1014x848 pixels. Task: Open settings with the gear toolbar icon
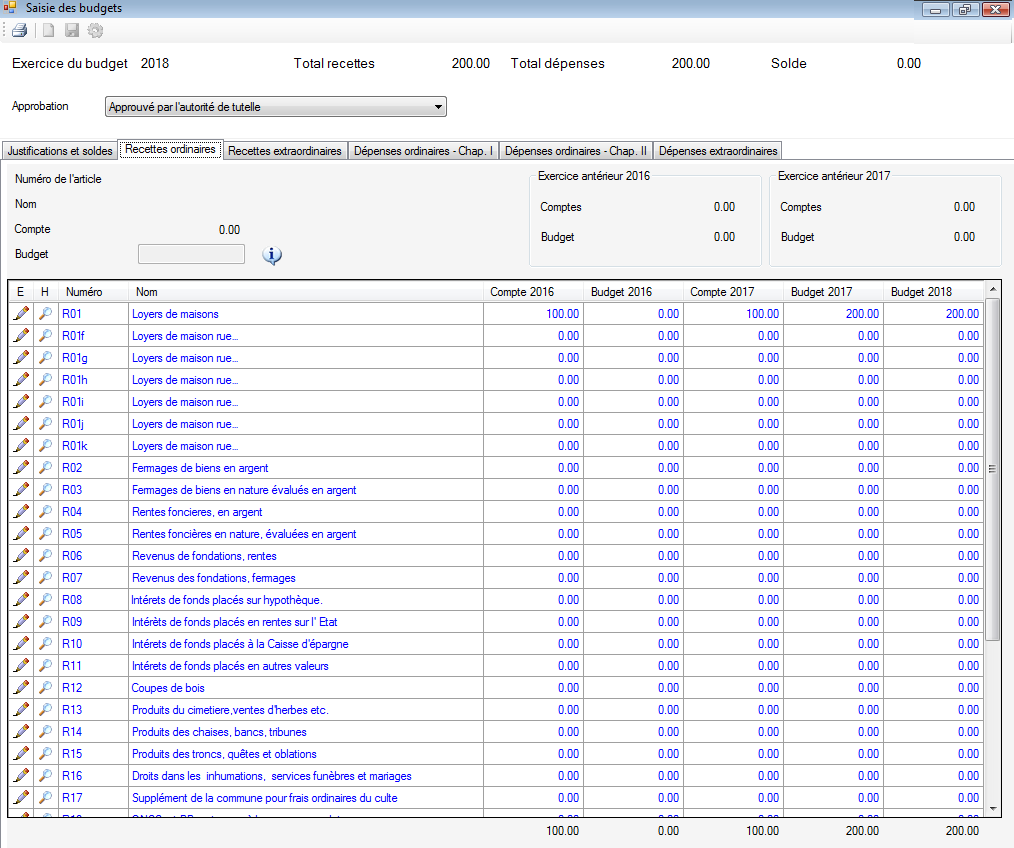click(95, 30)
